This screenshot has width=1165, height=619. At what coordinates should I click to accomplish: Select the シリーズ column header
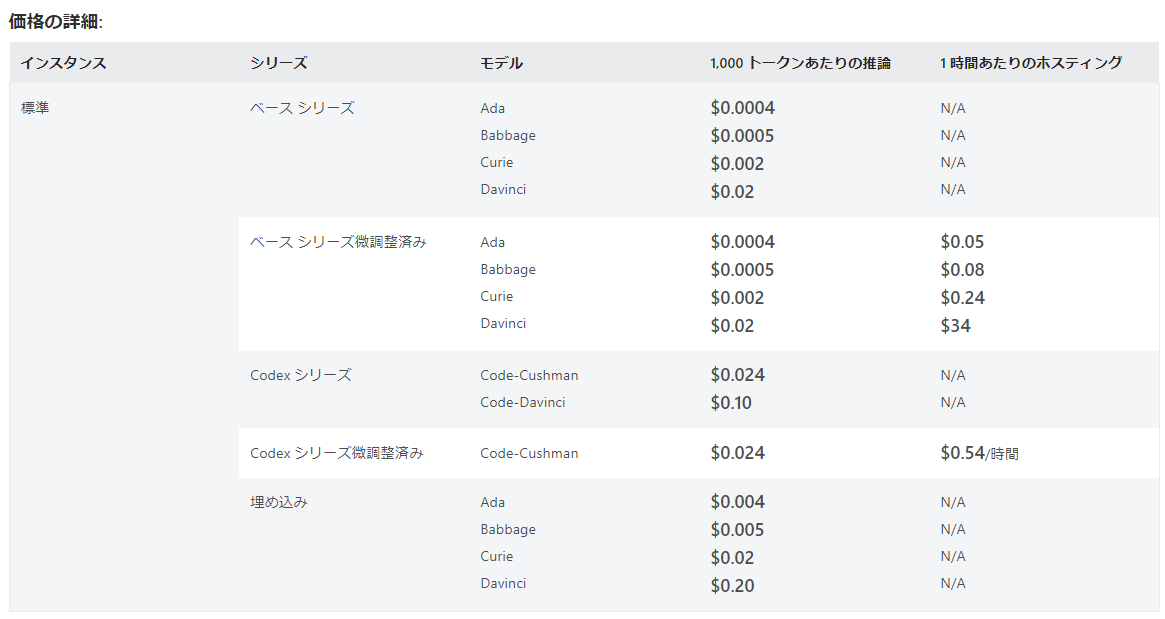[279, 63]
